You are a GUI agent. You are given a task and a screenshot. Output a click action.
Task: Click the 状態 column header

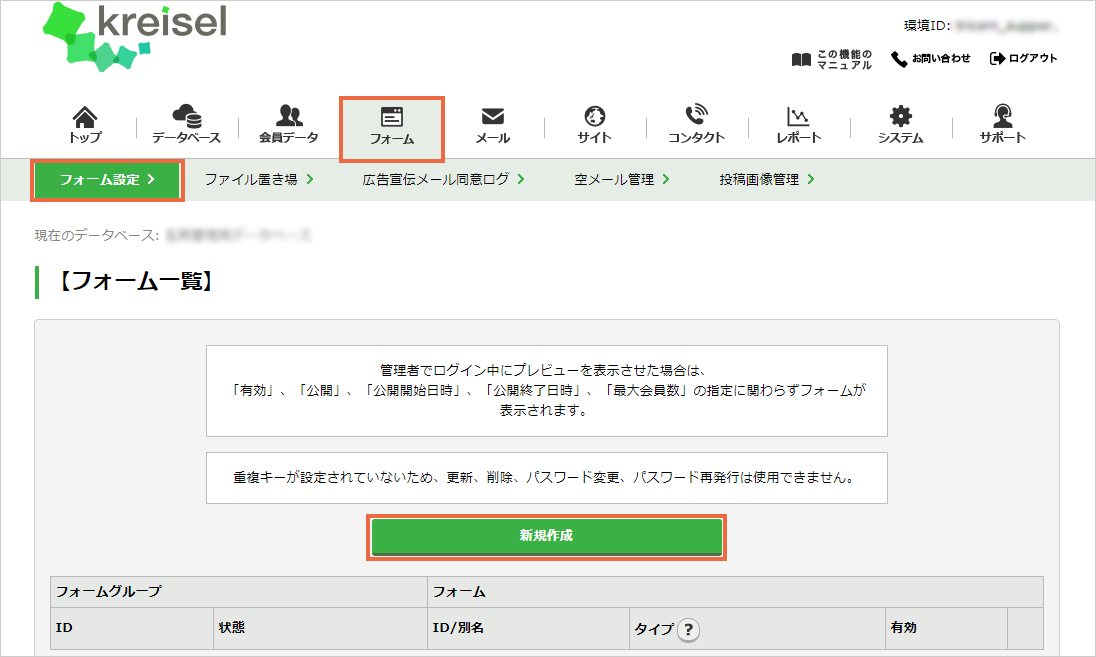tap(320, 628)
